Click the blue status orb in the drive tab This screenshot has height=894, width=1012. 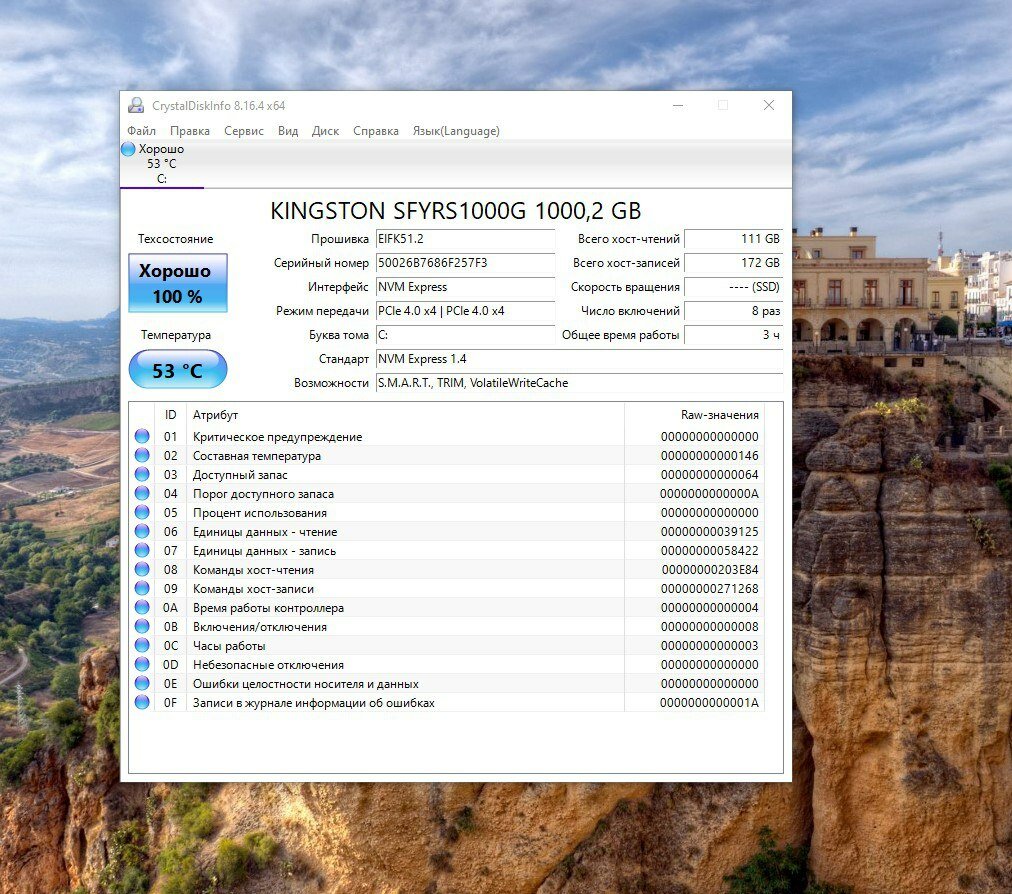[128, 149]
